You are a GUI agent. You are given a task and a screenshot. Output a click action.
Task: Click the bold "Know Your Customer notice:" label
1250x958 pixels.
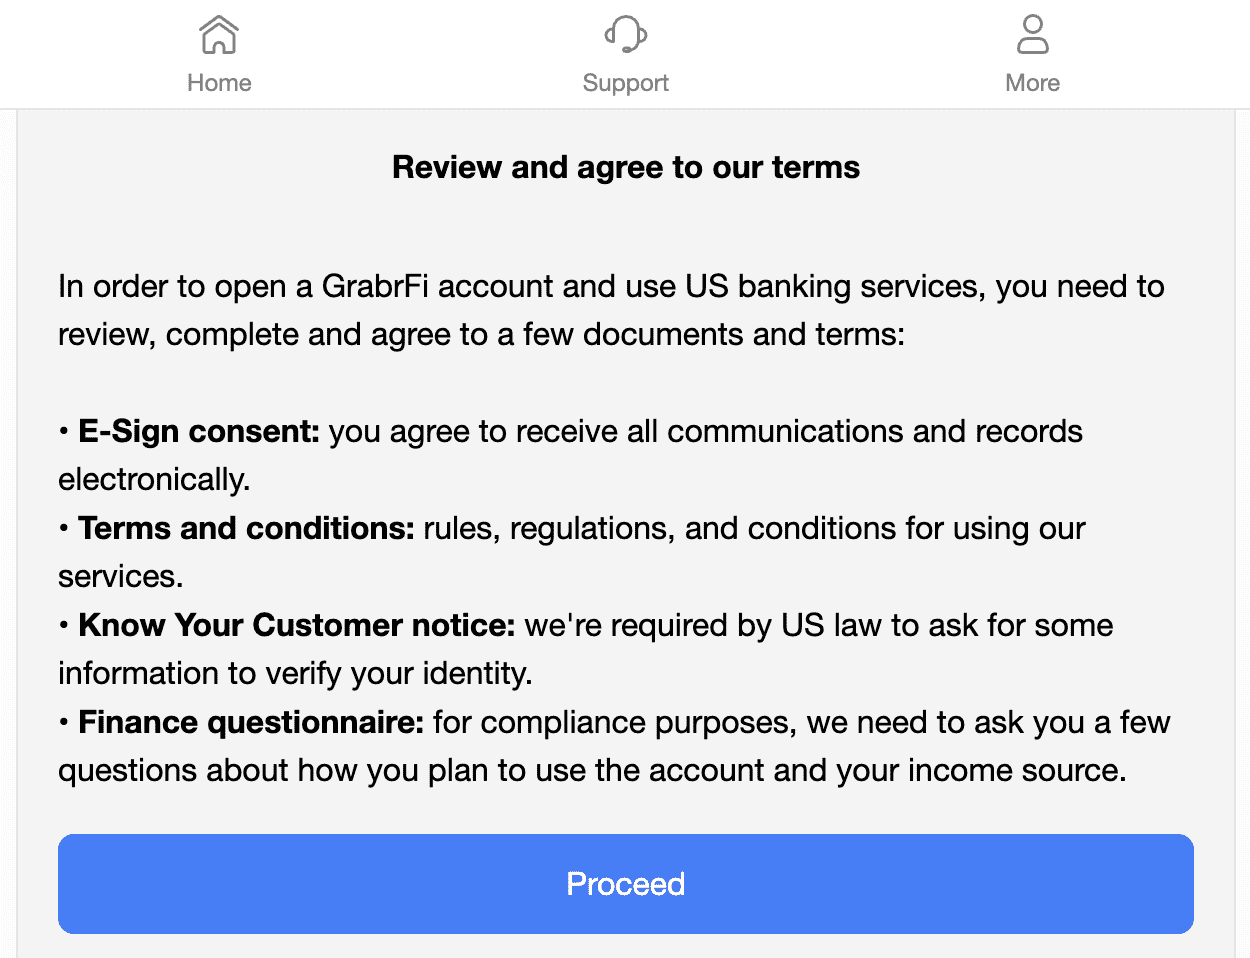coord(296,625)
